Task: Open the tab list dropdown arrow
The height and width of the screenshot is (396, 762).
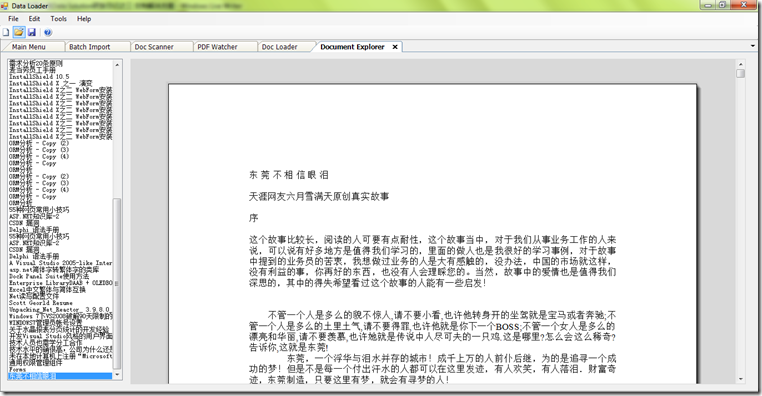Action: [753, 46]
